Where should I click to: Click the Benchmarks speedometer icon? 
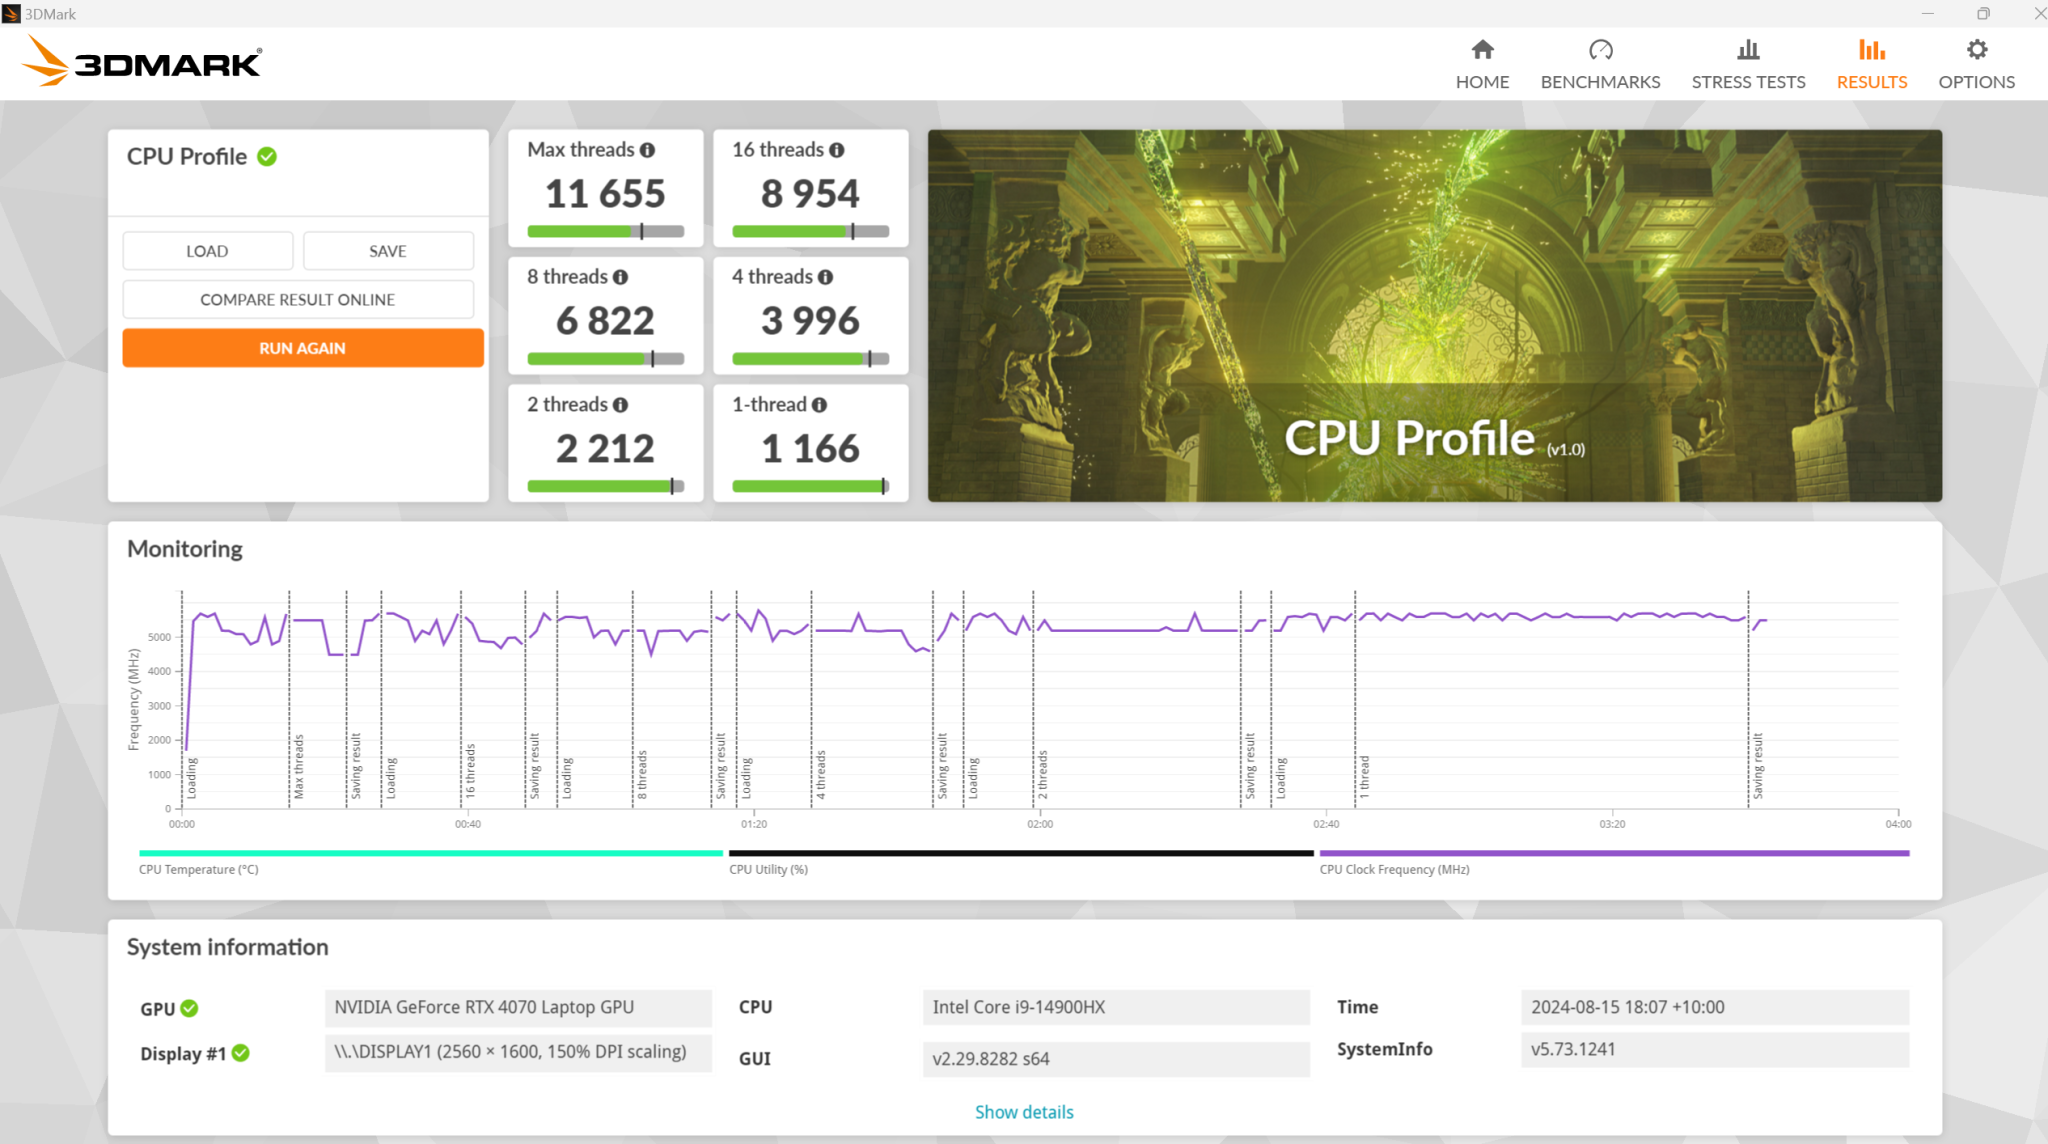click(x=1599, y=48)
